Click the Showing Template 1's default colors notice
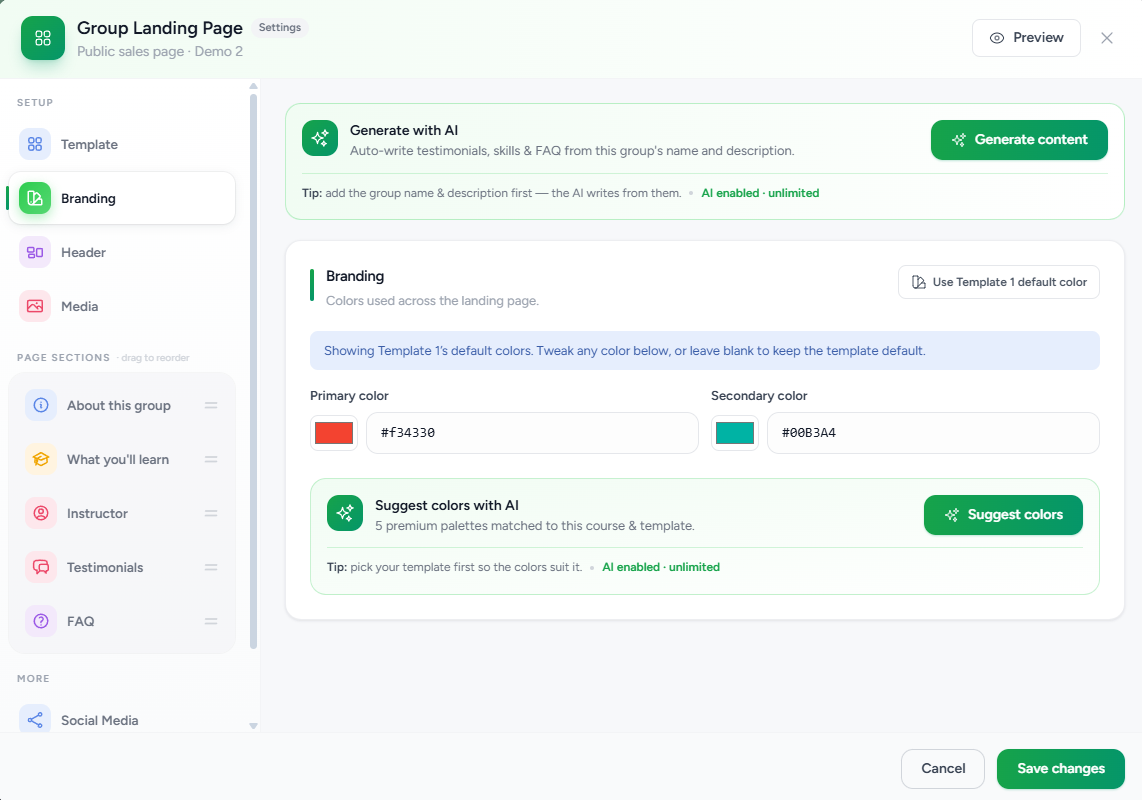1142x800 pixels. click(704, 350)
